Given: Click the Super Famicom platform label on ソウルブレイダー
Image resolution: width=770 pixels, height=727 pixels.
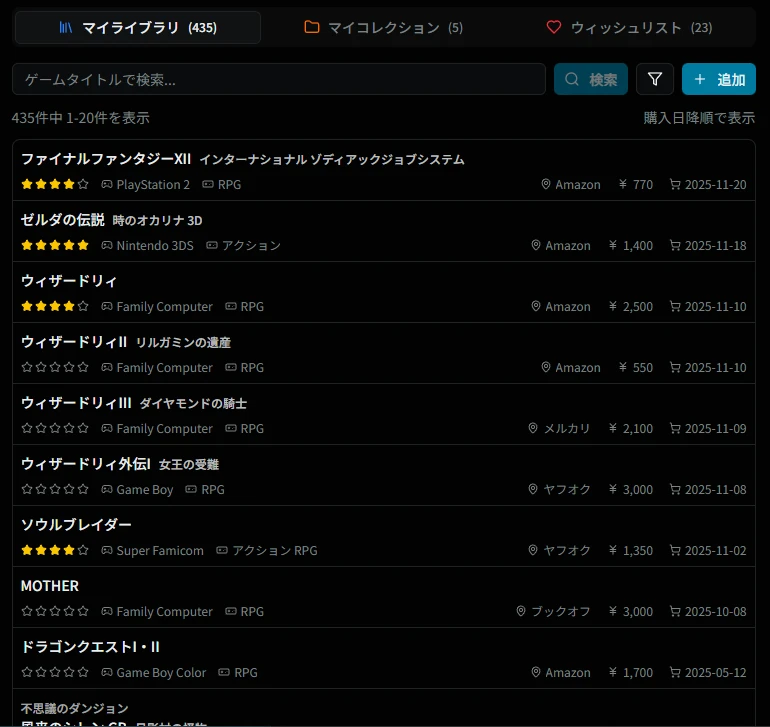Looking at the screenshot, I should 160,551.
